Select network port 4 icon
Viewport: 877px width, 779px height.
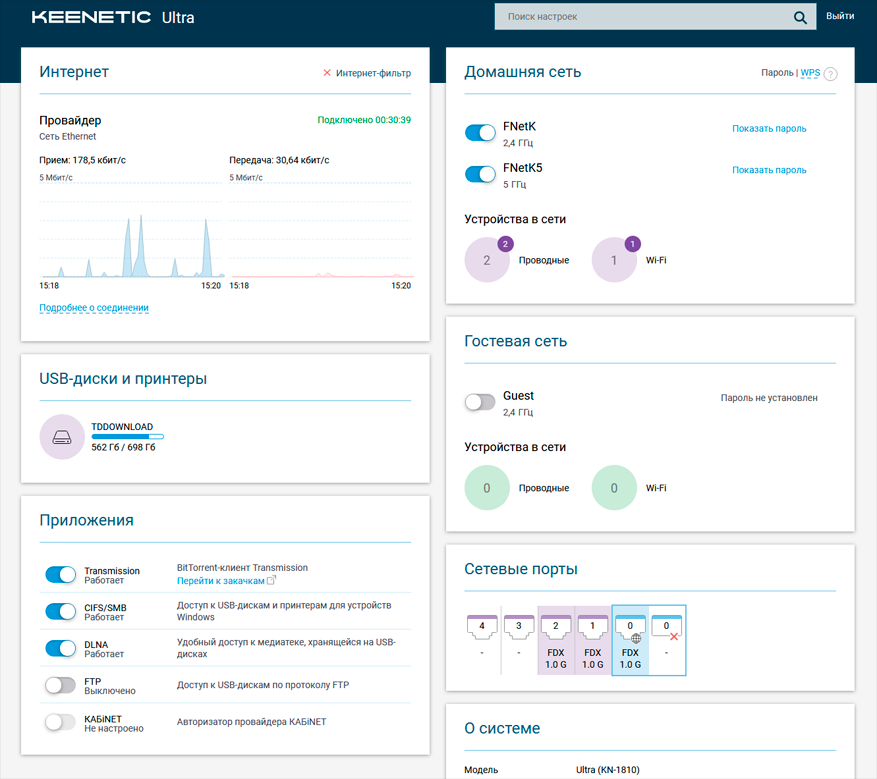482,627
